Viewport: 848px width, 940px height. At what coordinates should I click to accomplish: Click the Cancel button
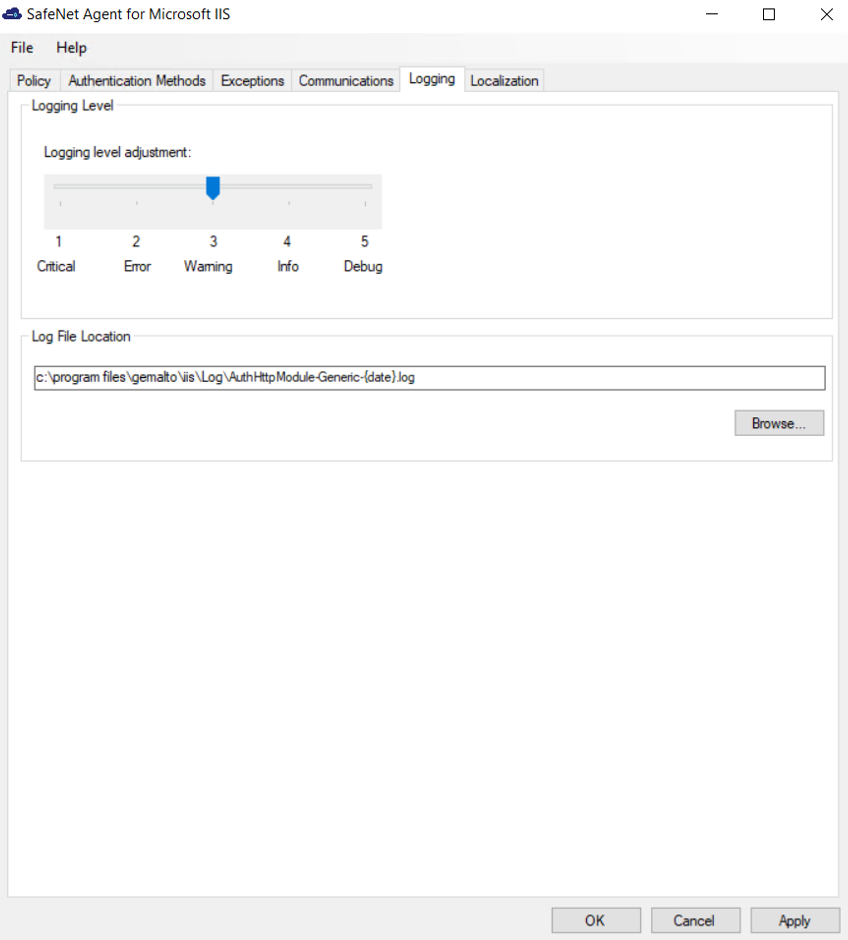[695, 920]
